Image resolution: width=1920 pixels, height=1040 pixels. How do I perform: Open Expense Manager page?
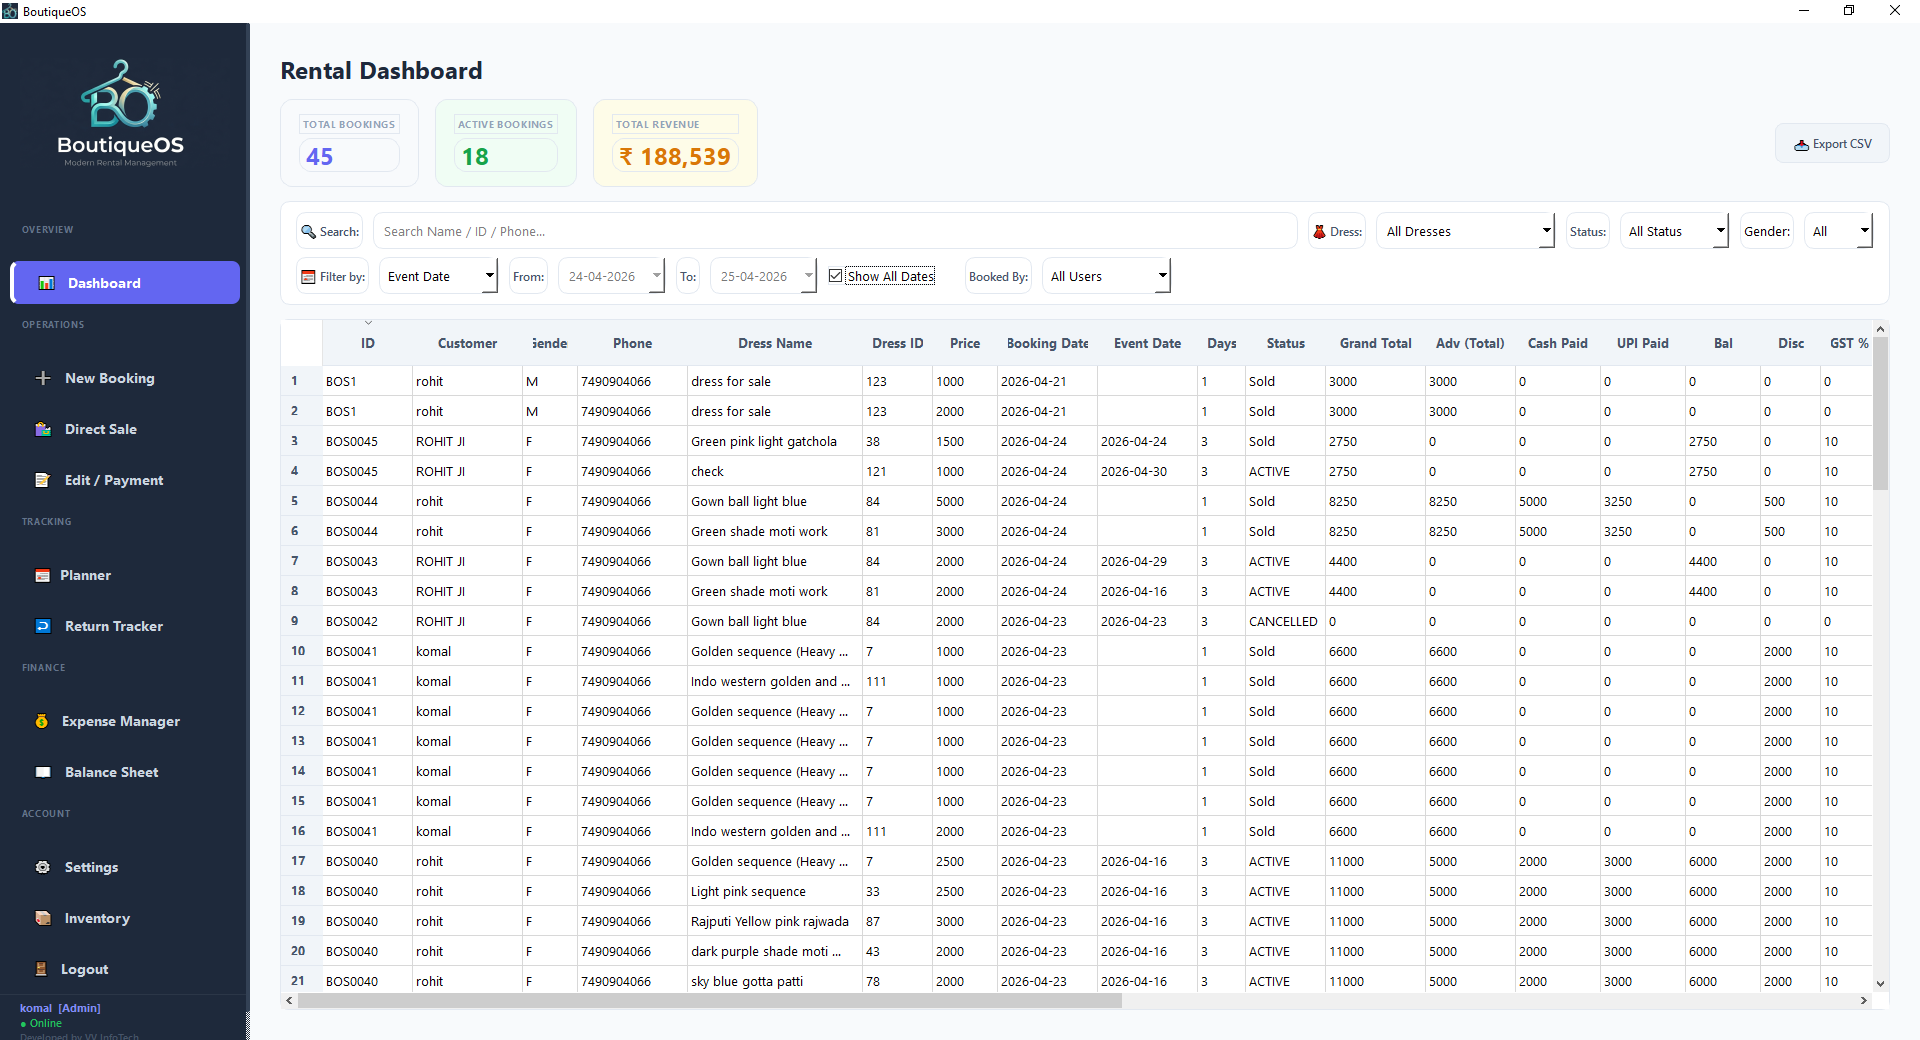click(x=125, y=721)
